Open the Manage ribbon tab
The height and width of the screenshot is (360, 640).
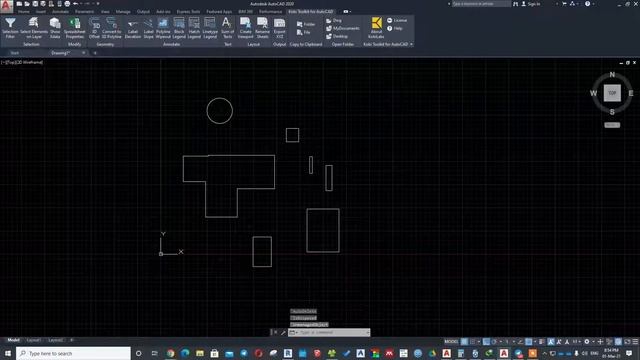point(123,11)
